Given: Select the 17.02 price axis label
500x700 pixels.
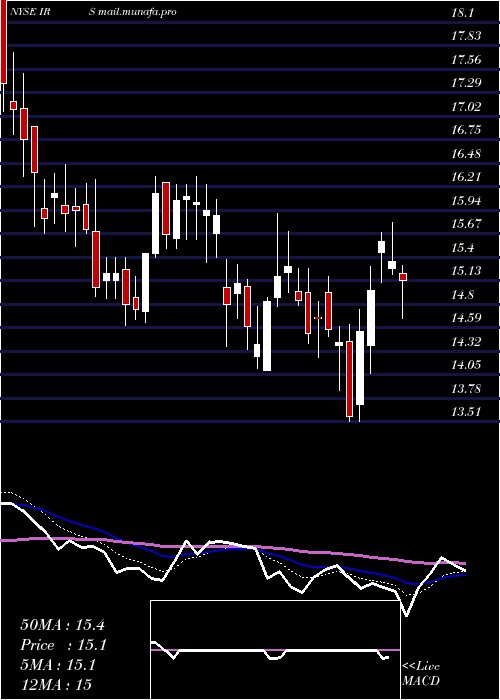Looking at the screenshot, I should pyautogui.click(x=466, y=106).
